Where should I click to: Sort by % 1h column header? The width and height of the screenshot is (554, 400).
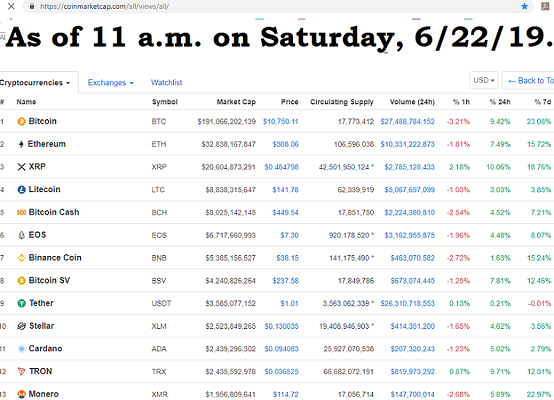[x=461, y=102]
